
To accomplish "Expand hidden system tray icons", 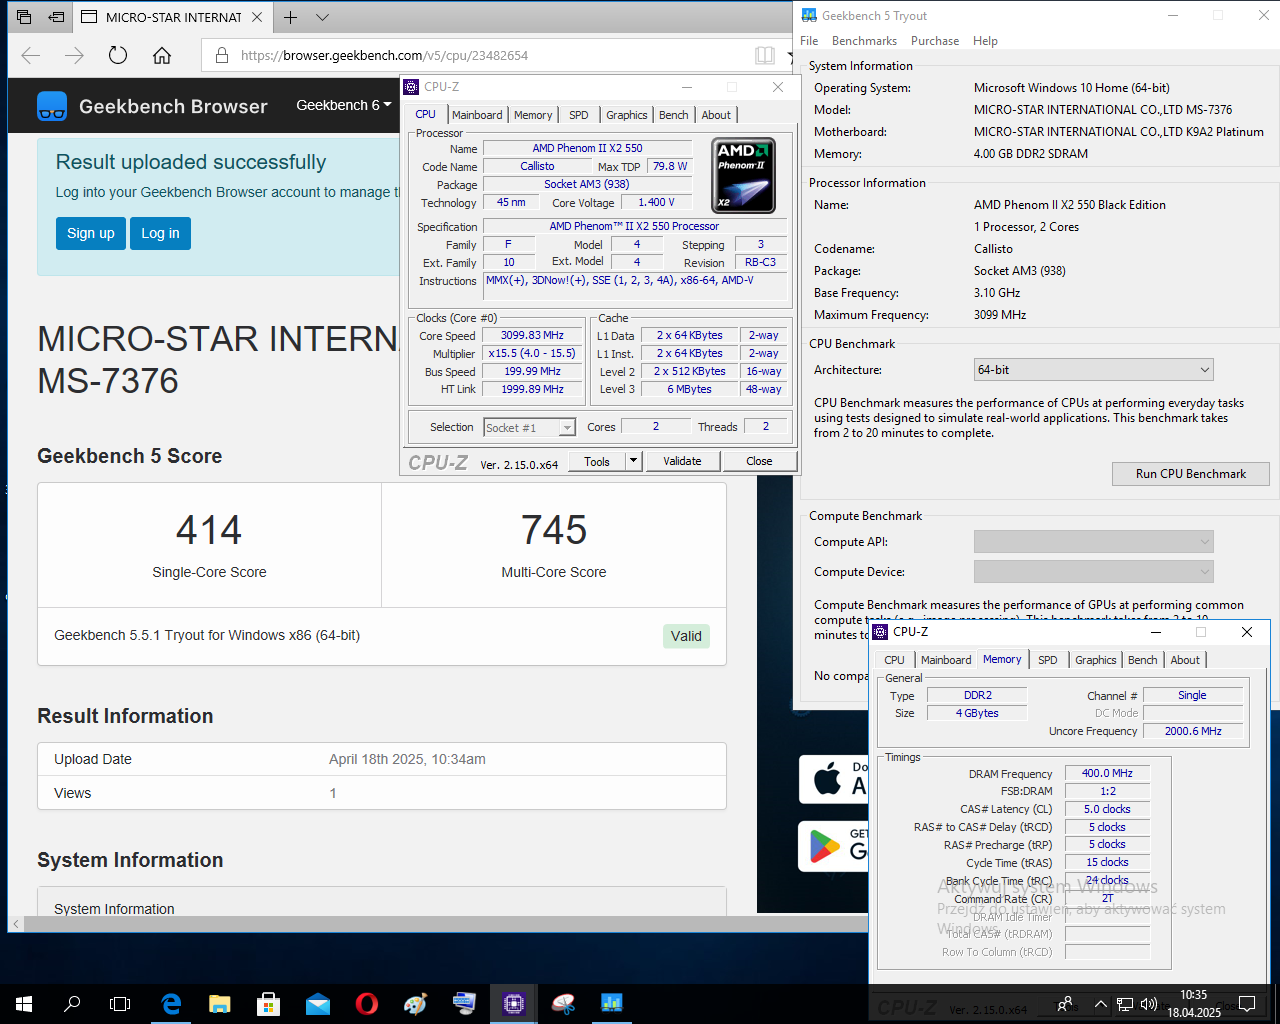I will coord(1101,1004).
